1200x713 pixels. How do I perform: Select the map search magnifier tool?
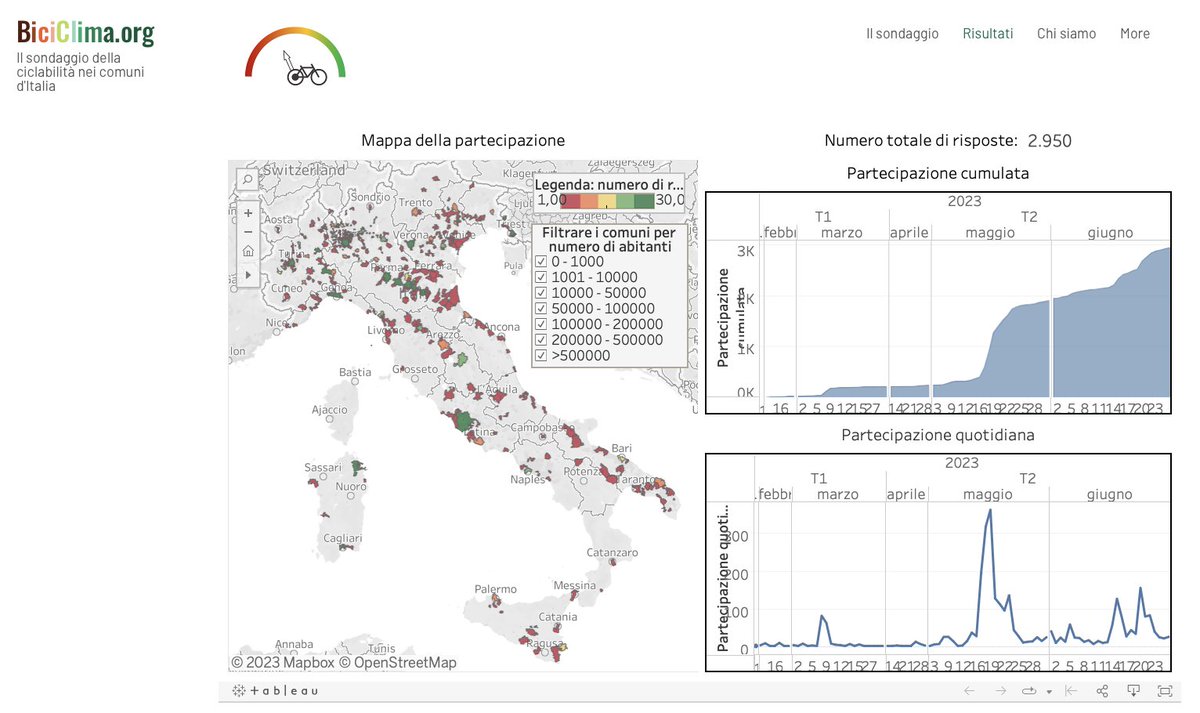click(x=247, y=178)
